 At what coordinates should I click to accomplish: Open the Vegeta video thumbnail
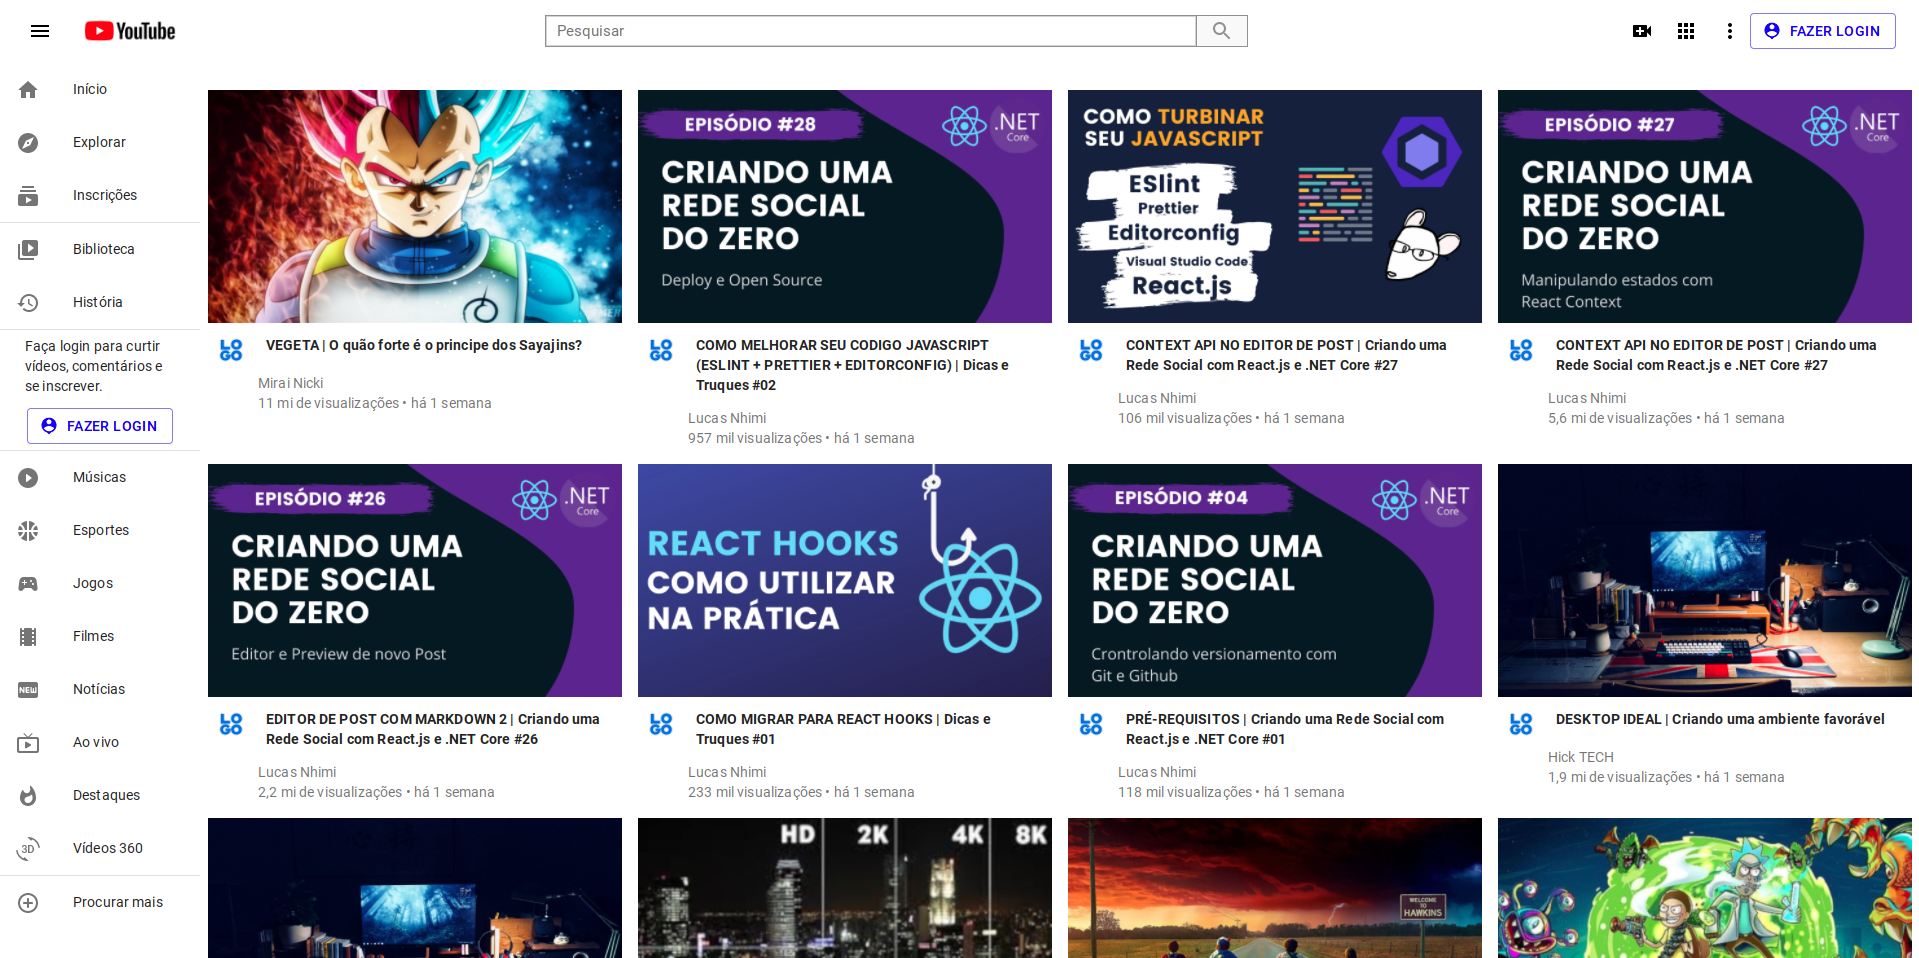click(415, 206)
